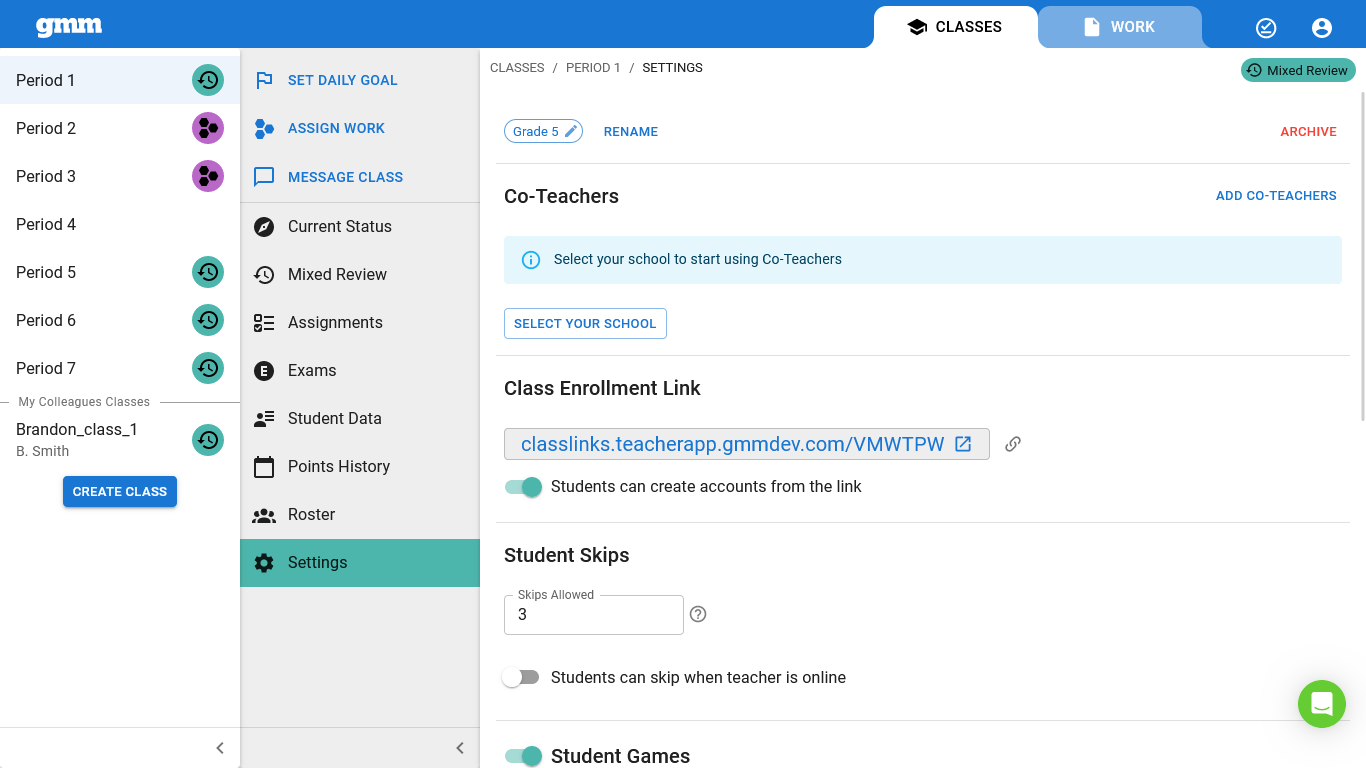Image resolution: width=1366 pixels, height=768 pixels.
Task: Click Period 7 mixed review icon
Action: click(x=208, y=368)
